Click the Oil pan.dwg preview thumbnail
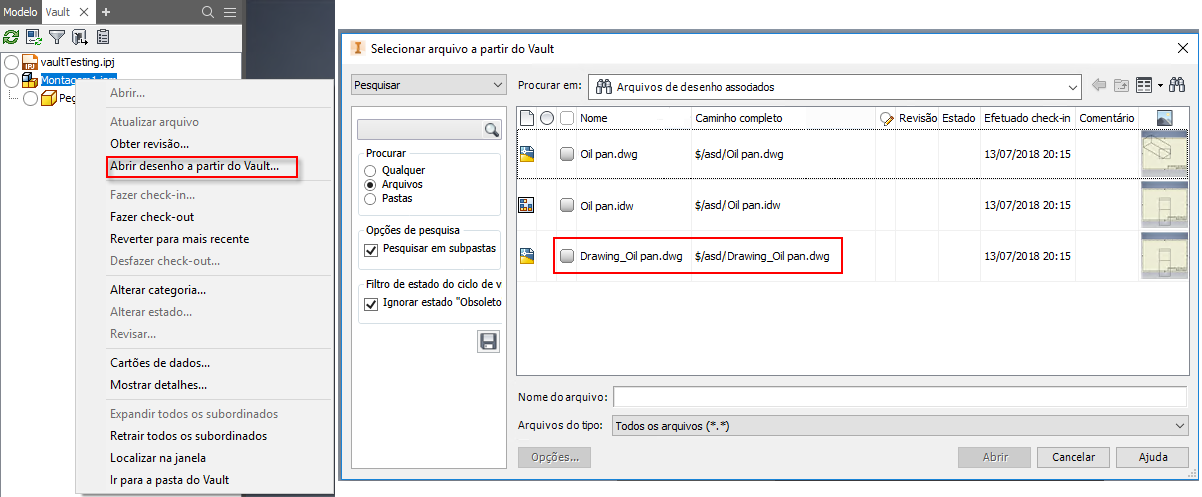This screenshot has height=497, width=1202. [1163, 154]
